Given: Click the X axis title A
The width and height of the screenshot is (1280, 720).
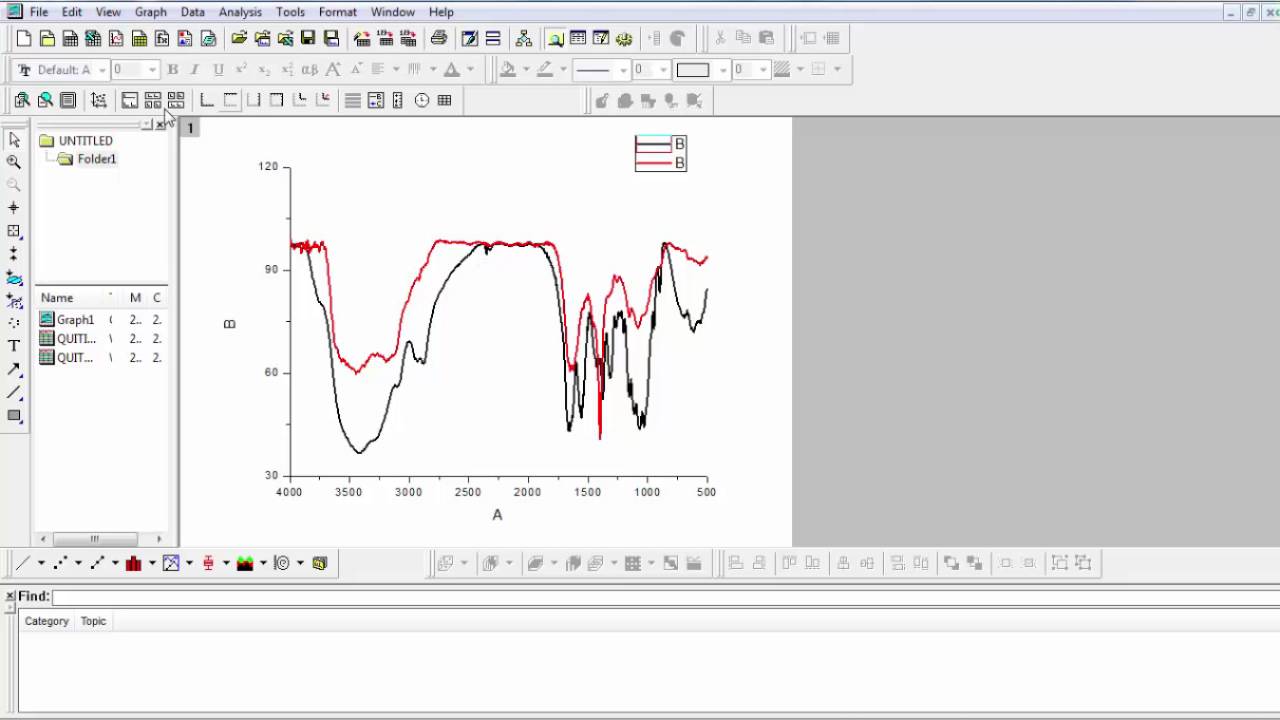Looking at the screenshot, I should coord(497,515).
